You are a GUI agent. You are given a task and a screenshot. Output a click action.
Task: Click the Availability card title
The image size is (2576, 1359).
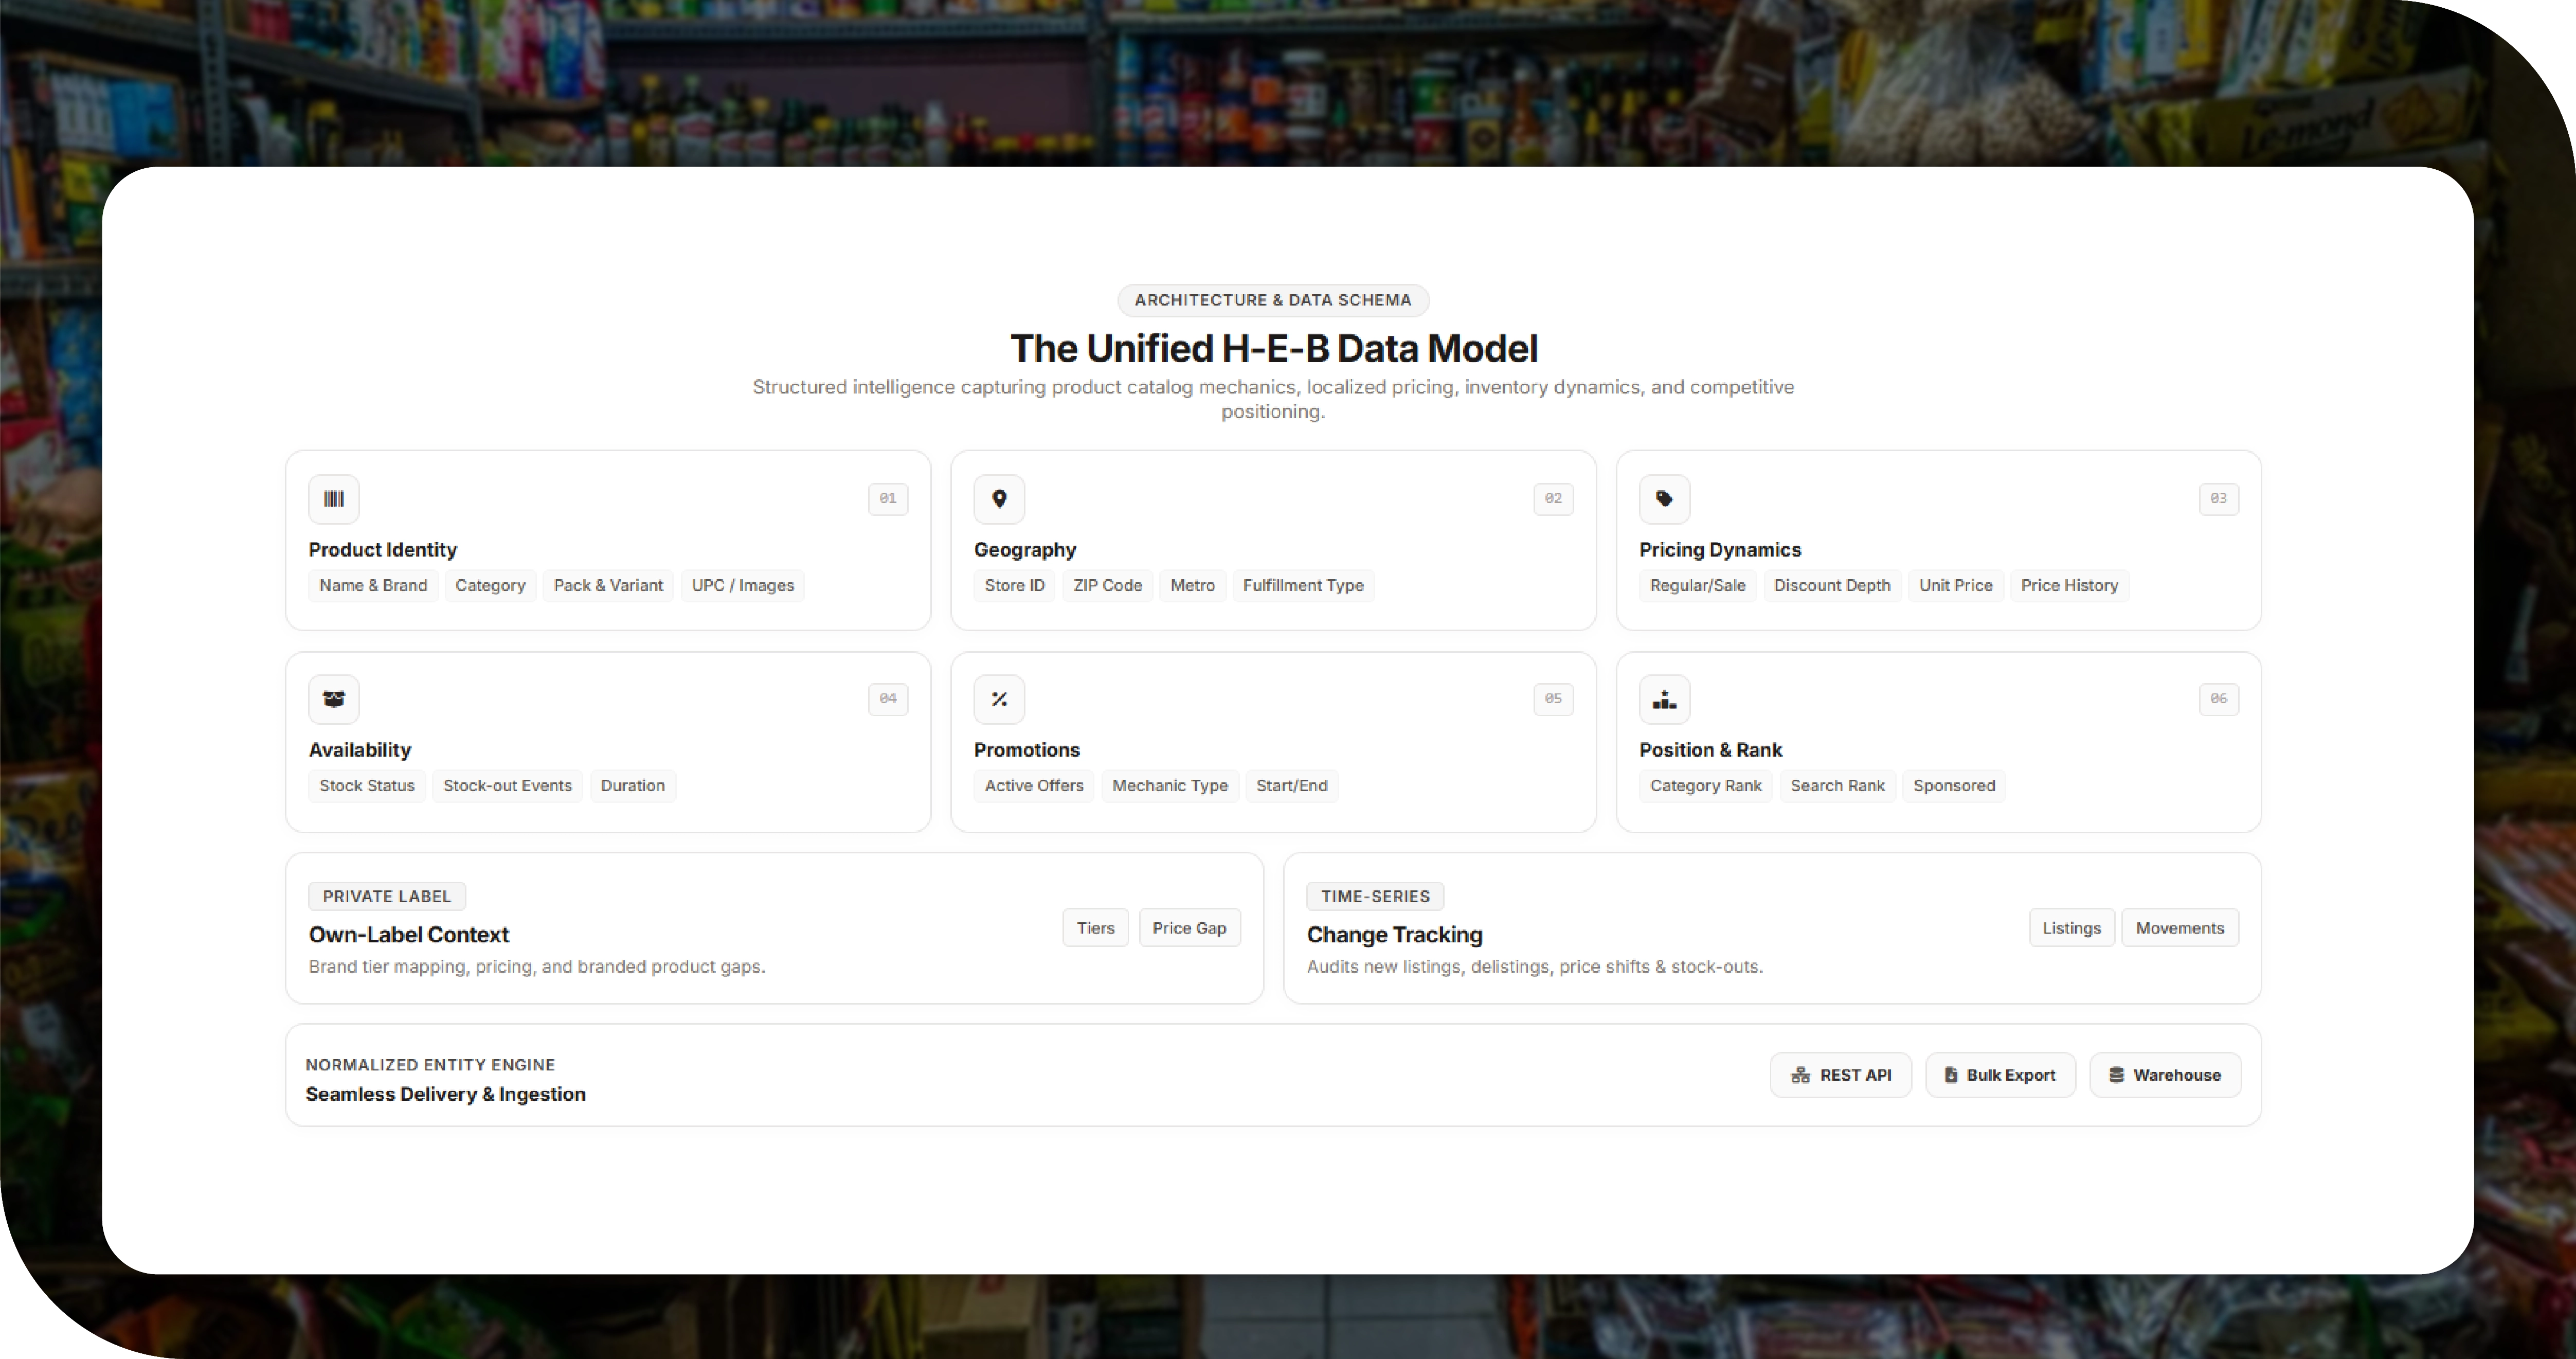click(x=360, y=750)
